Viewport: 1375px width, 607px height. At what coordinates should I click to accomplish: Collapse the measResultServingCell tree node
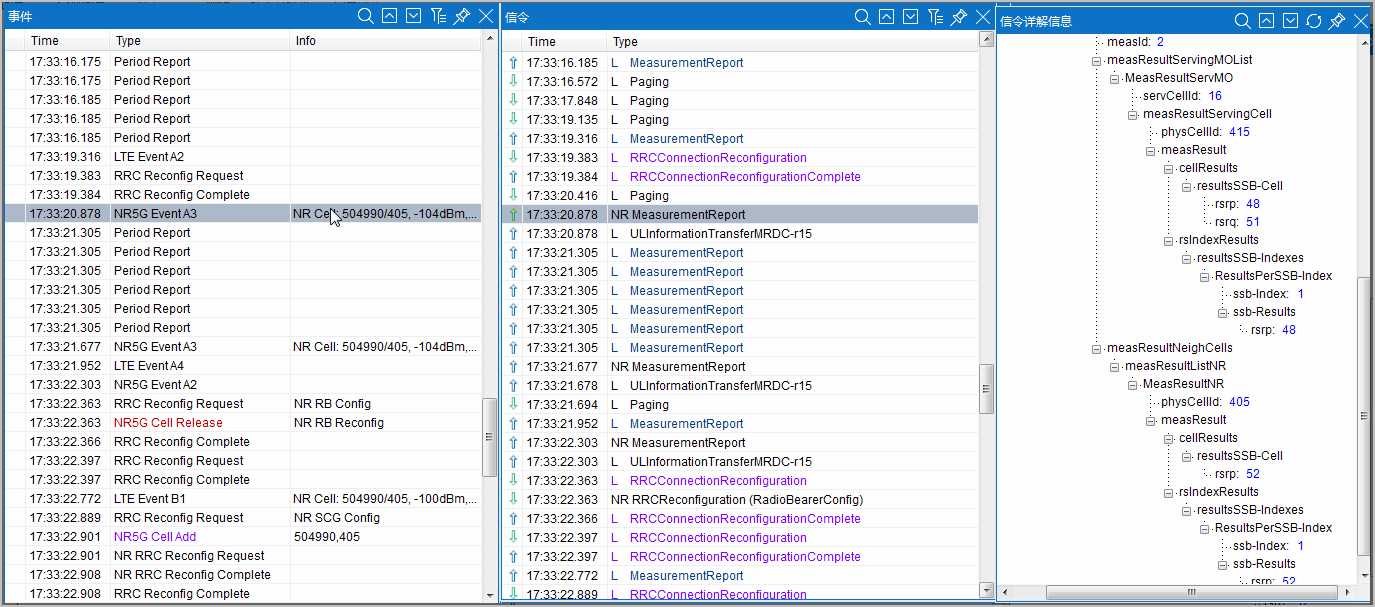click(x=1133, y=114)
